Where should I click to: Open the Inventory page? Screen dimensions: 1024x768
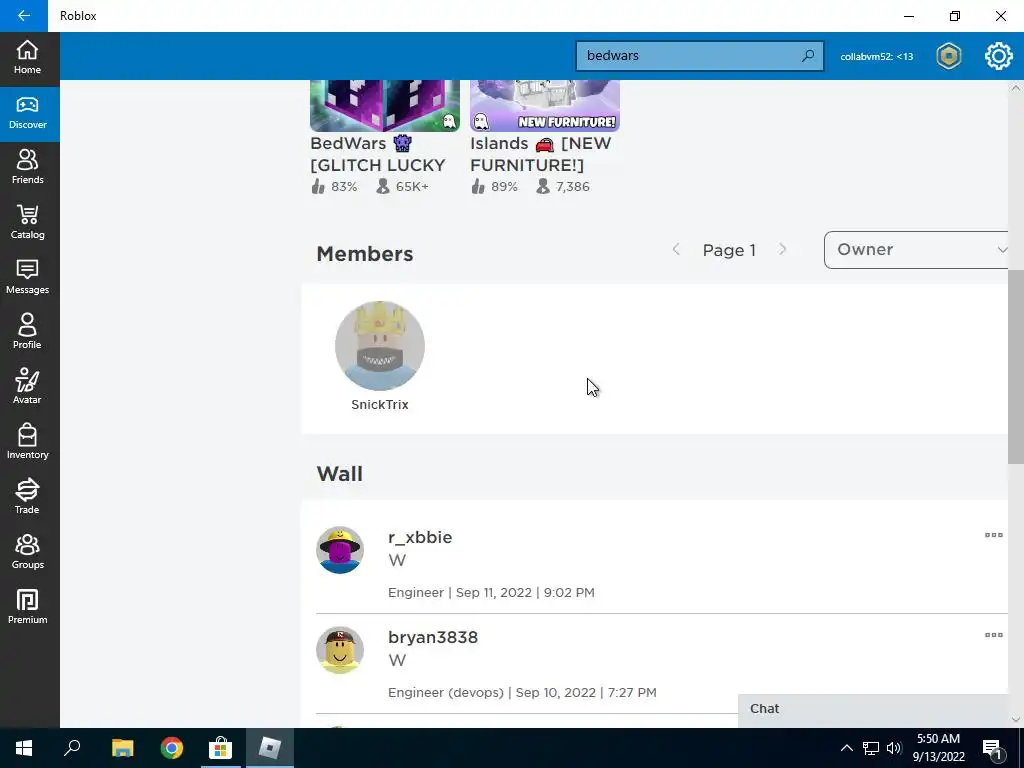pyautogui.click(x=27, y=442)
